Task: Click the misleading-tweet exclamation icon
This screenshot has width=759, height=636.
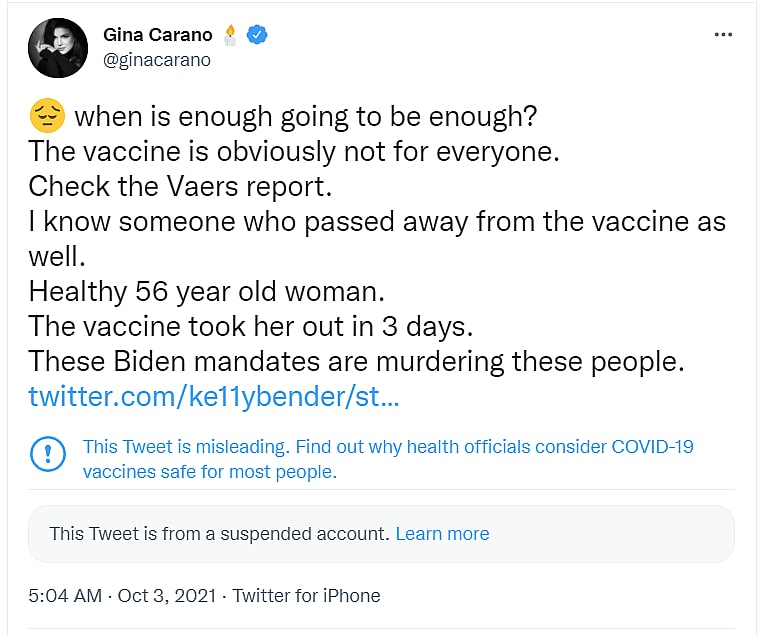Action: click(x=48, y=454)
